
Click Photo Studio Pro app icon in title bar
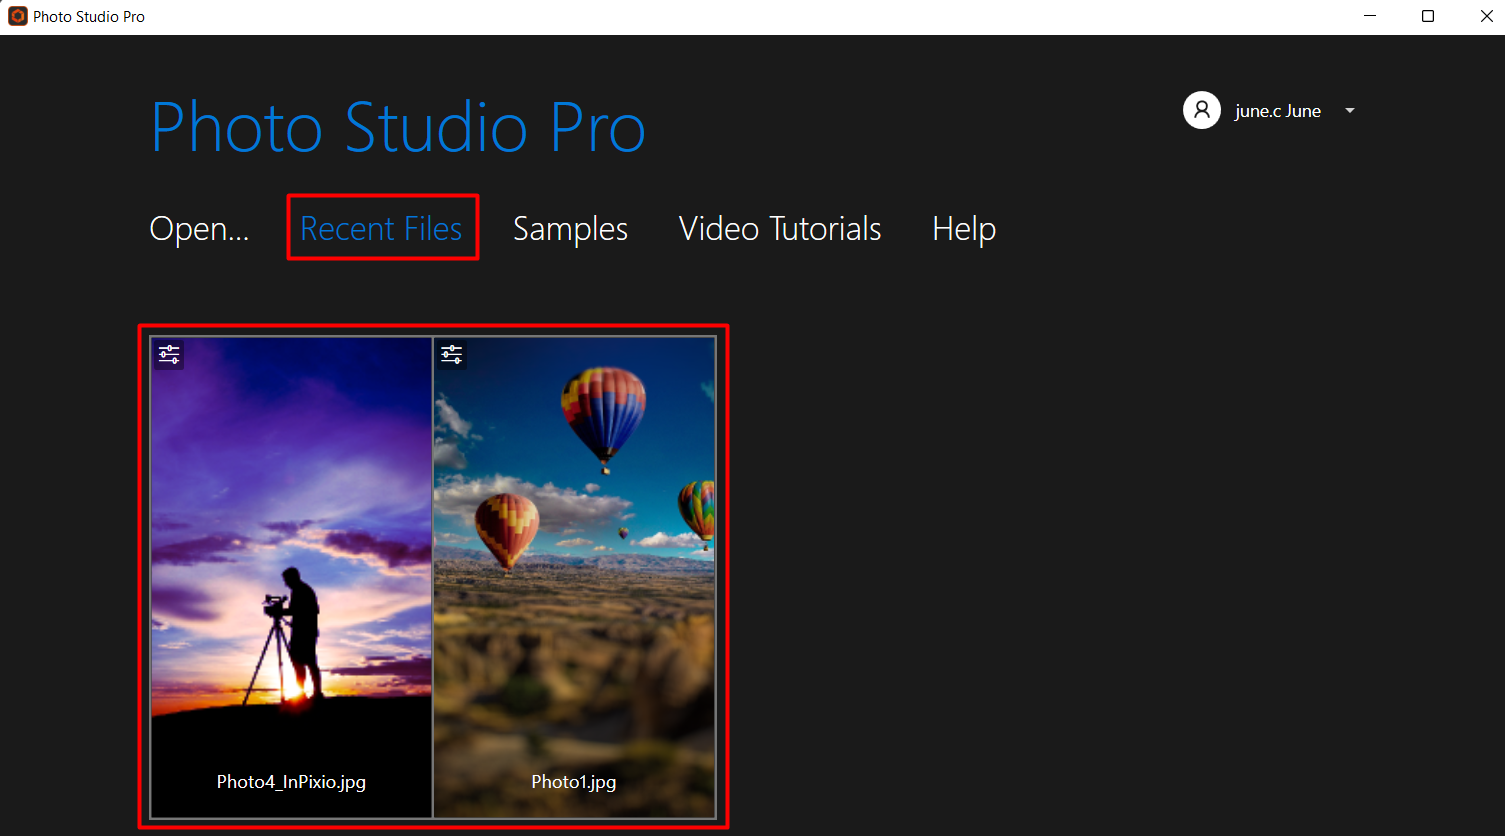(x=17, y=16)
